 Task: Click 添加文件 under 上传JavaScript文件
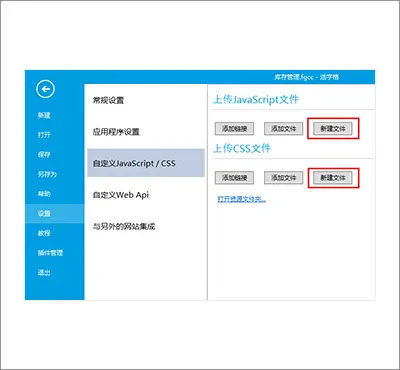(x=284, y=129)
